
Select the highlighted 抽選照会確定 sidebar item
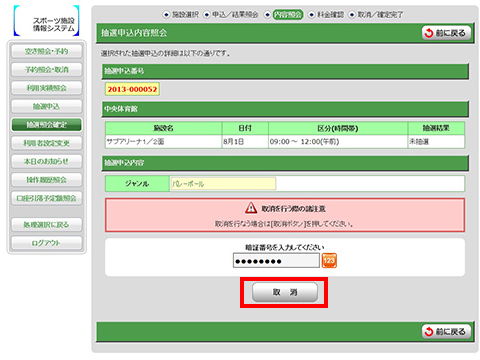click(x=47, y=125)
